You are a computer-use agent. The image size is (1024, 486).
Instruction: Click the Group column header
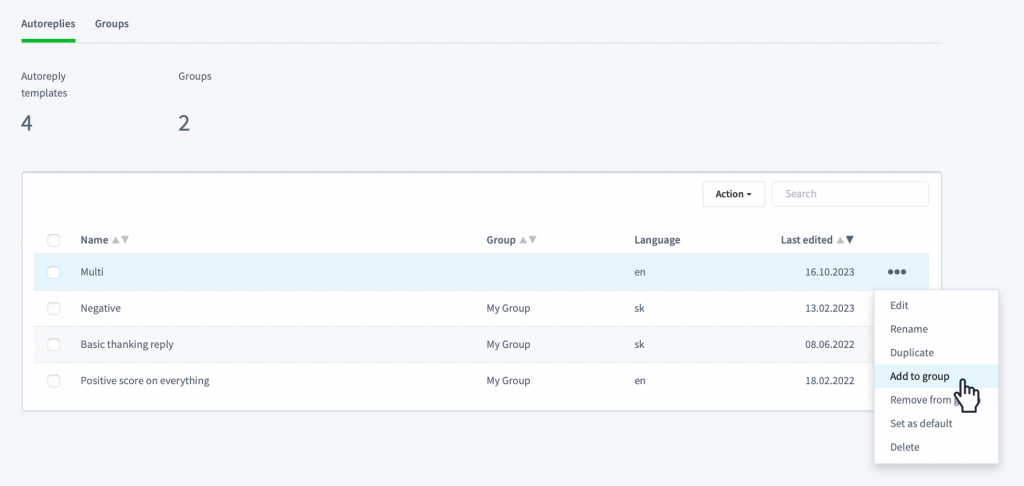point(501,240)
